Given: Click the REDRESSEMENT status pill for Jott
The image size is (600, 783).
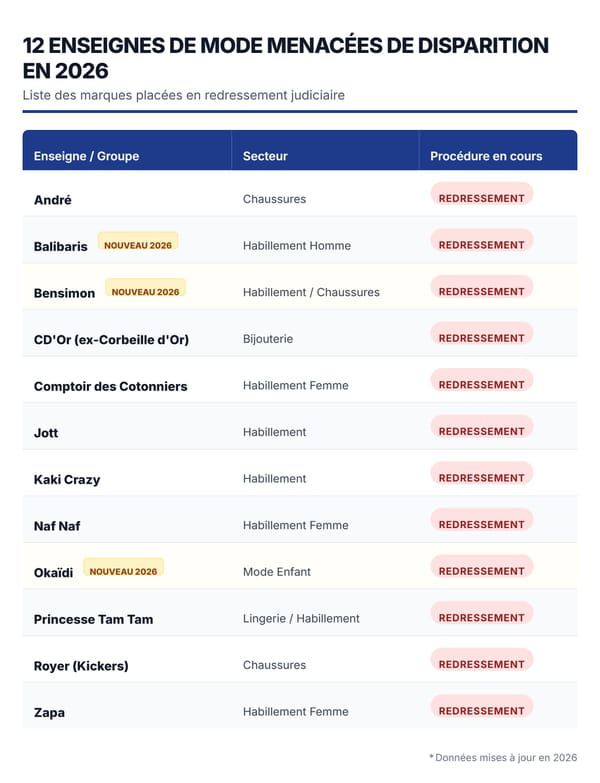Looking at the screenshot, I should coord(481,431).
